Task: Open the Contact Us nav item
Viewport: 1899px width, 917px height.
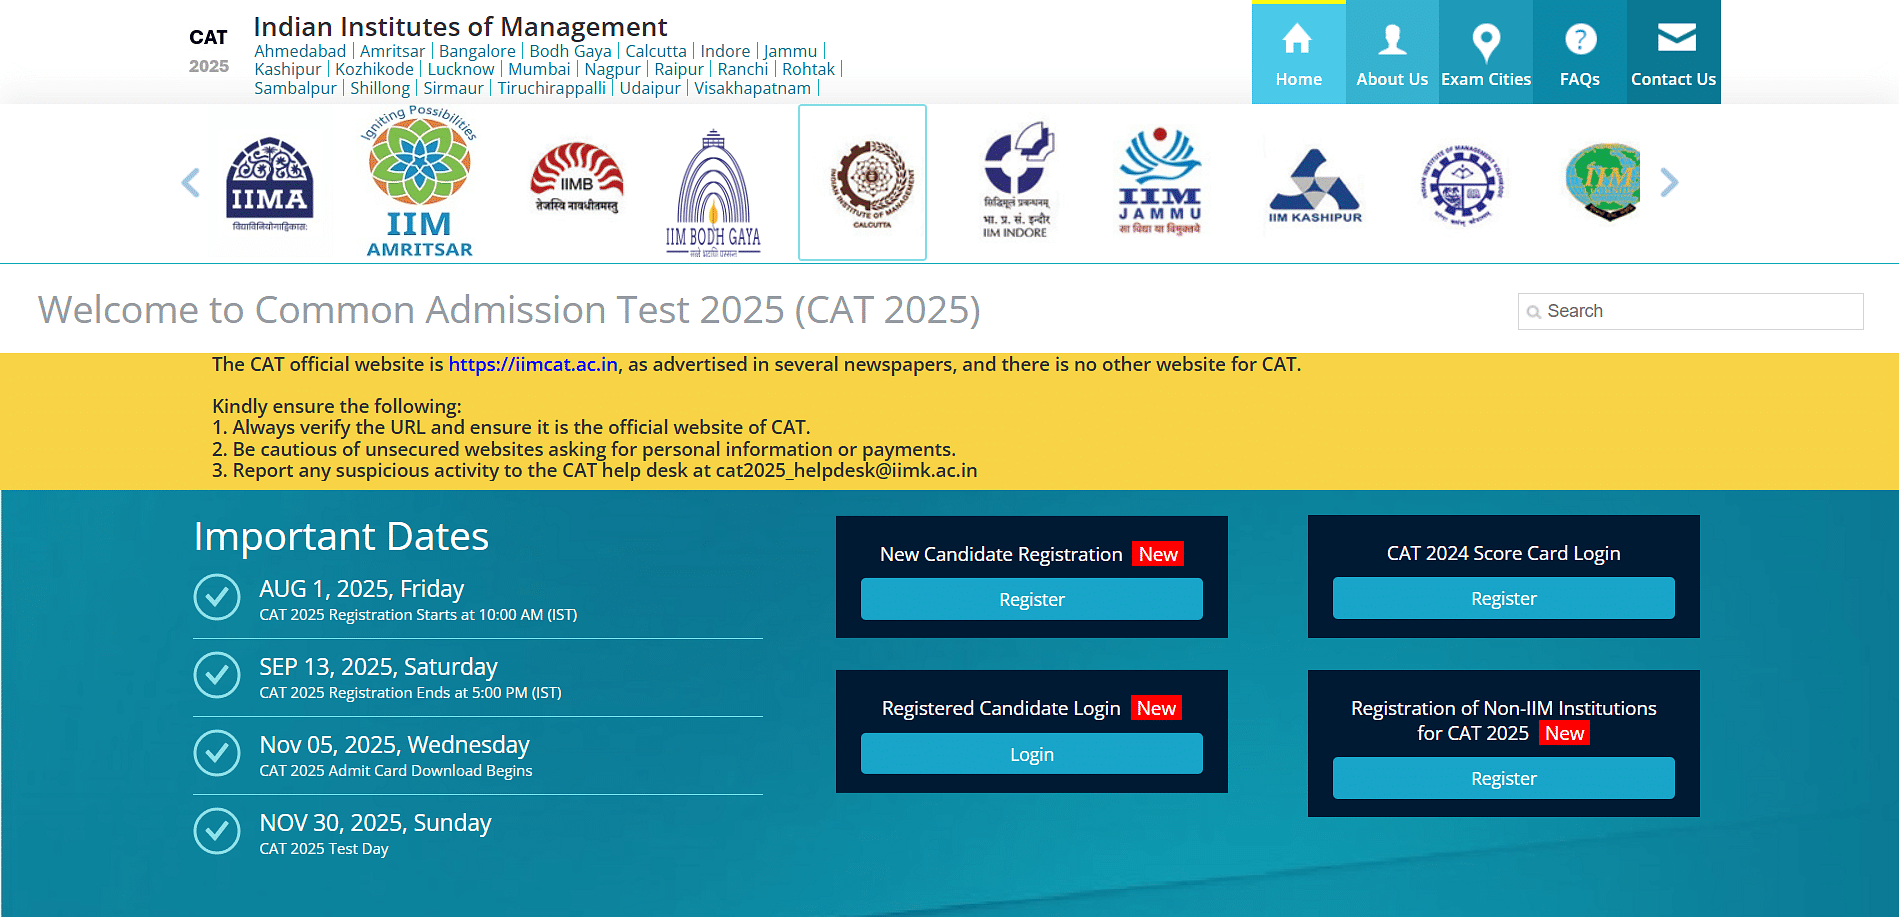Action: [1673, 54]
